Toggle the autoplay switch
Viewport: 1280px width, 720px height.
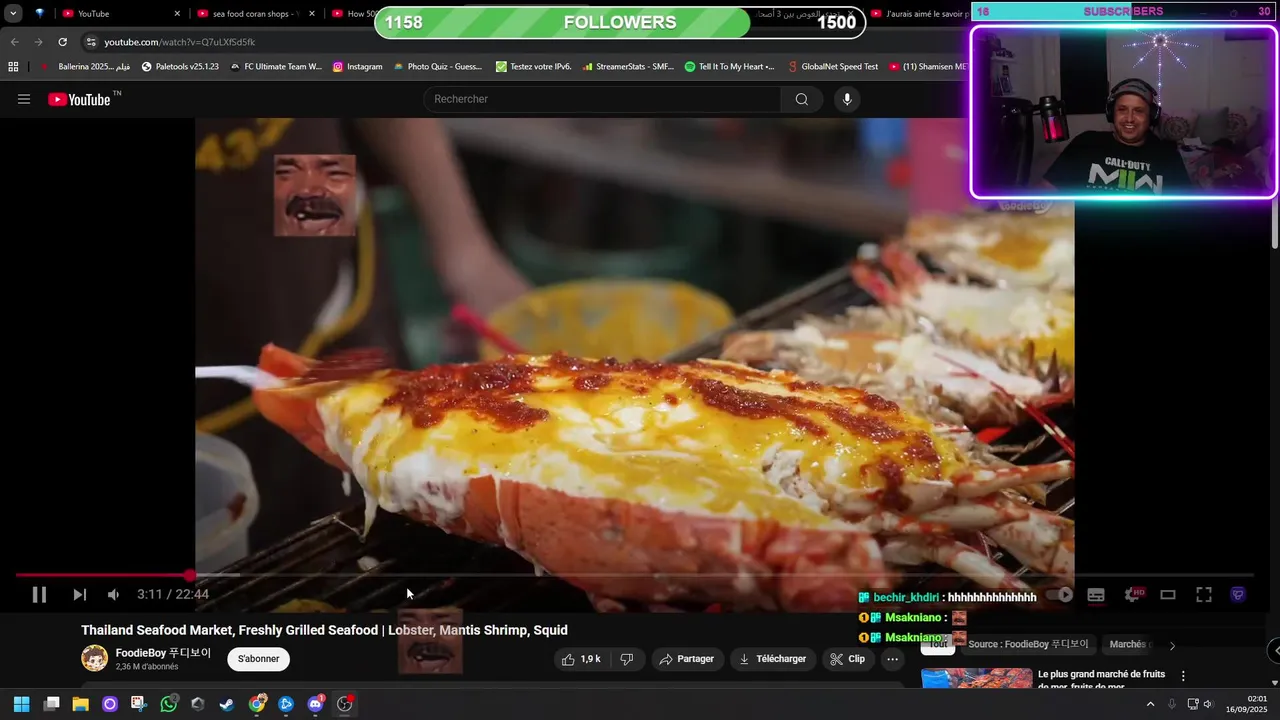coord(1062,594)
